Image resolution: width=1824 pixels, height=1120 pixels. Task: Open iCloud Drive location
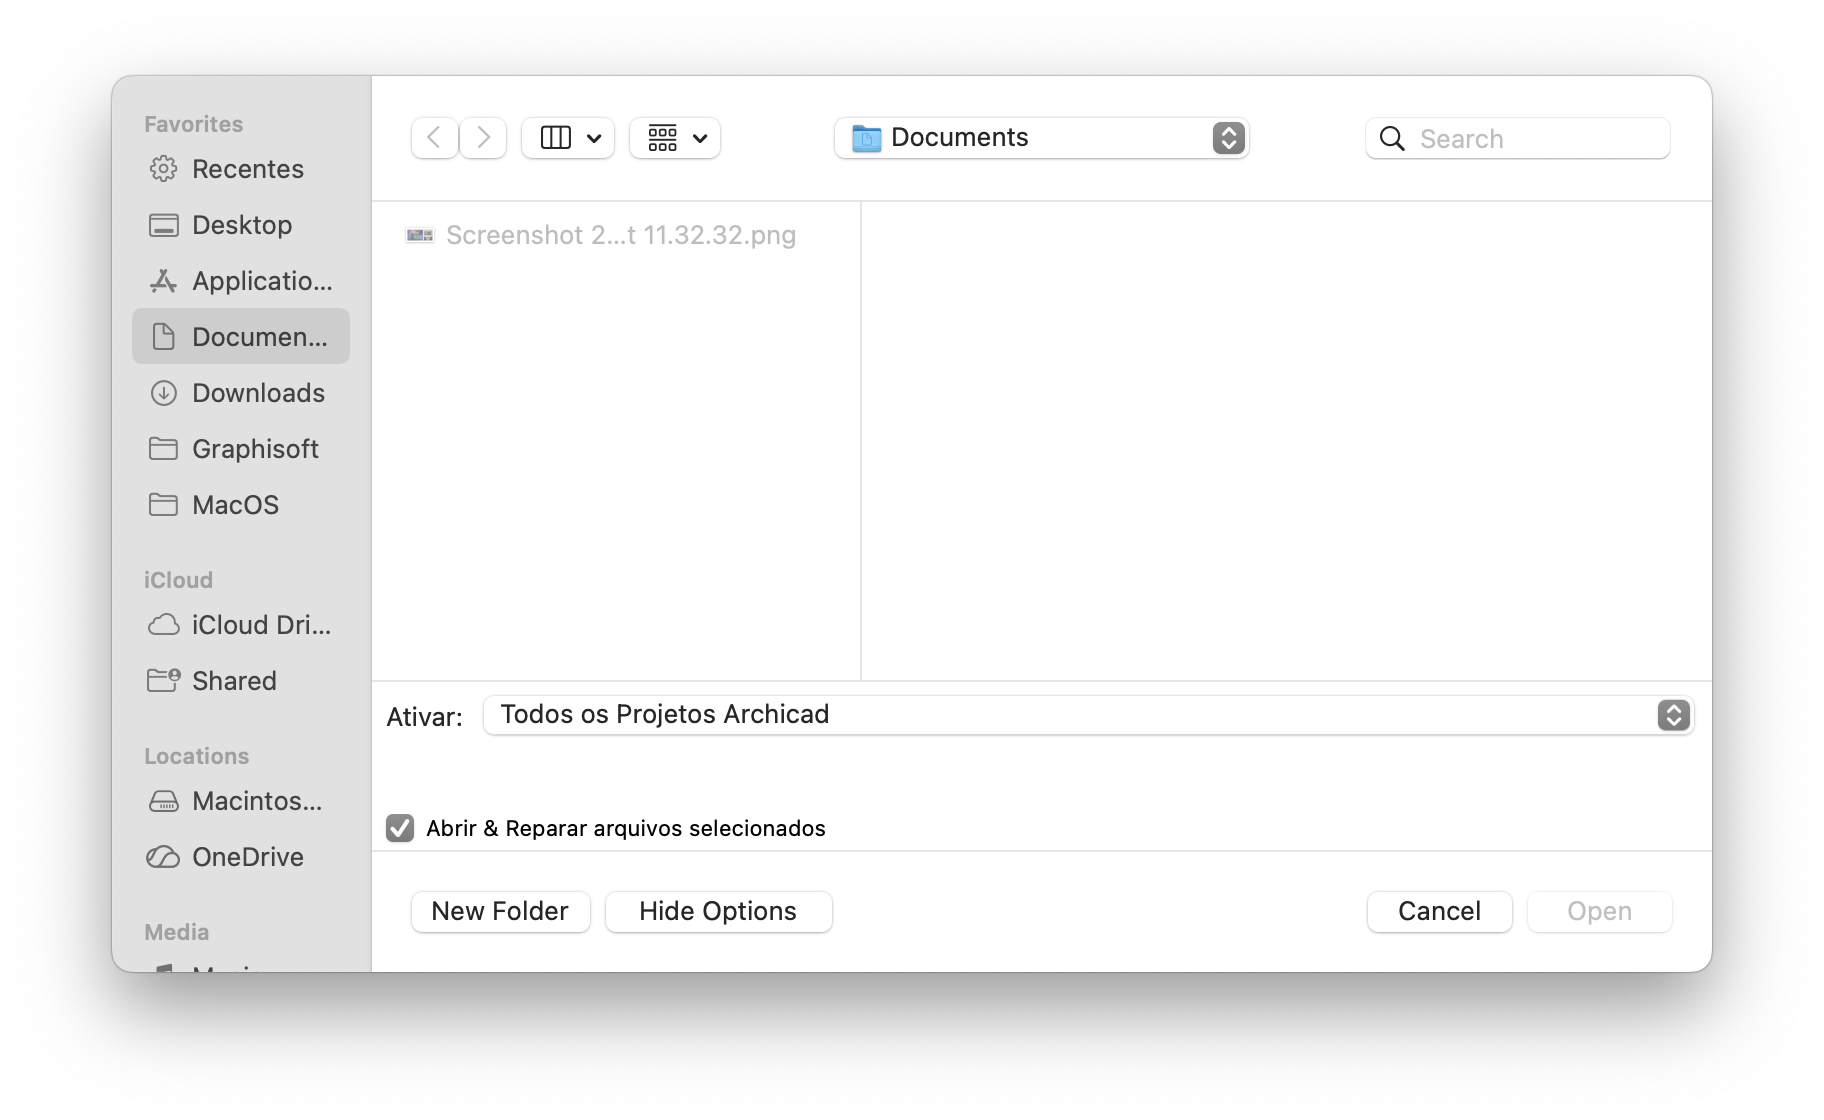[241, 625]
